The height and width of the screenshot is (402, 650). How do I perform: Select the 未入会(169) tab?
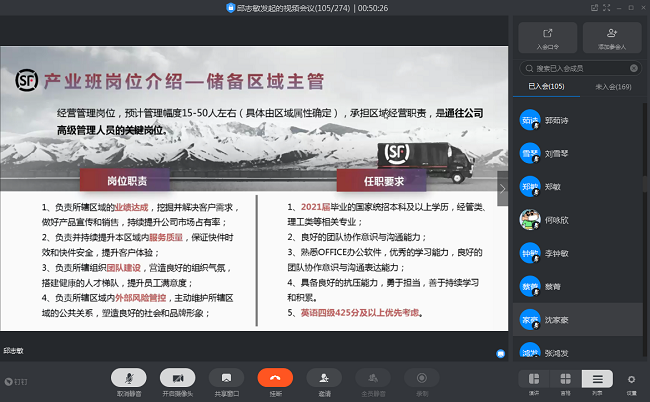pos(613,87)
